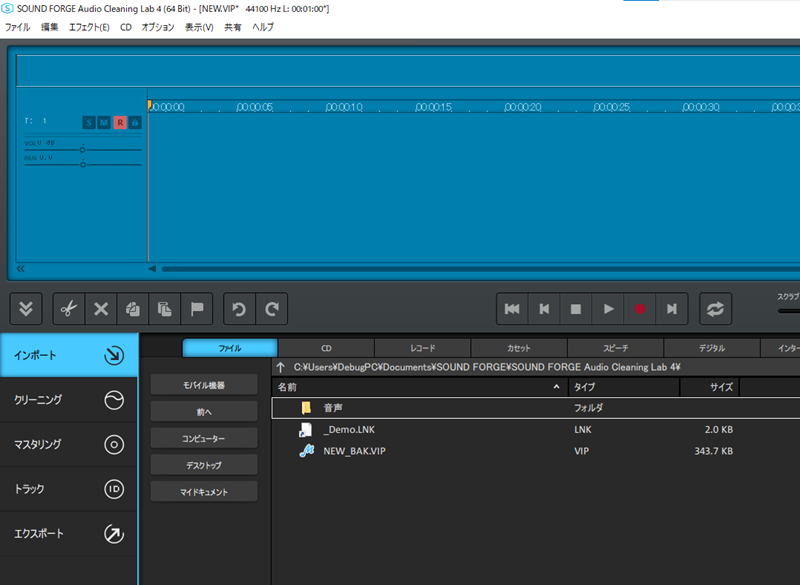Click the マイドキュメント button
Screen dimensions: 800x585
[204, 492]
